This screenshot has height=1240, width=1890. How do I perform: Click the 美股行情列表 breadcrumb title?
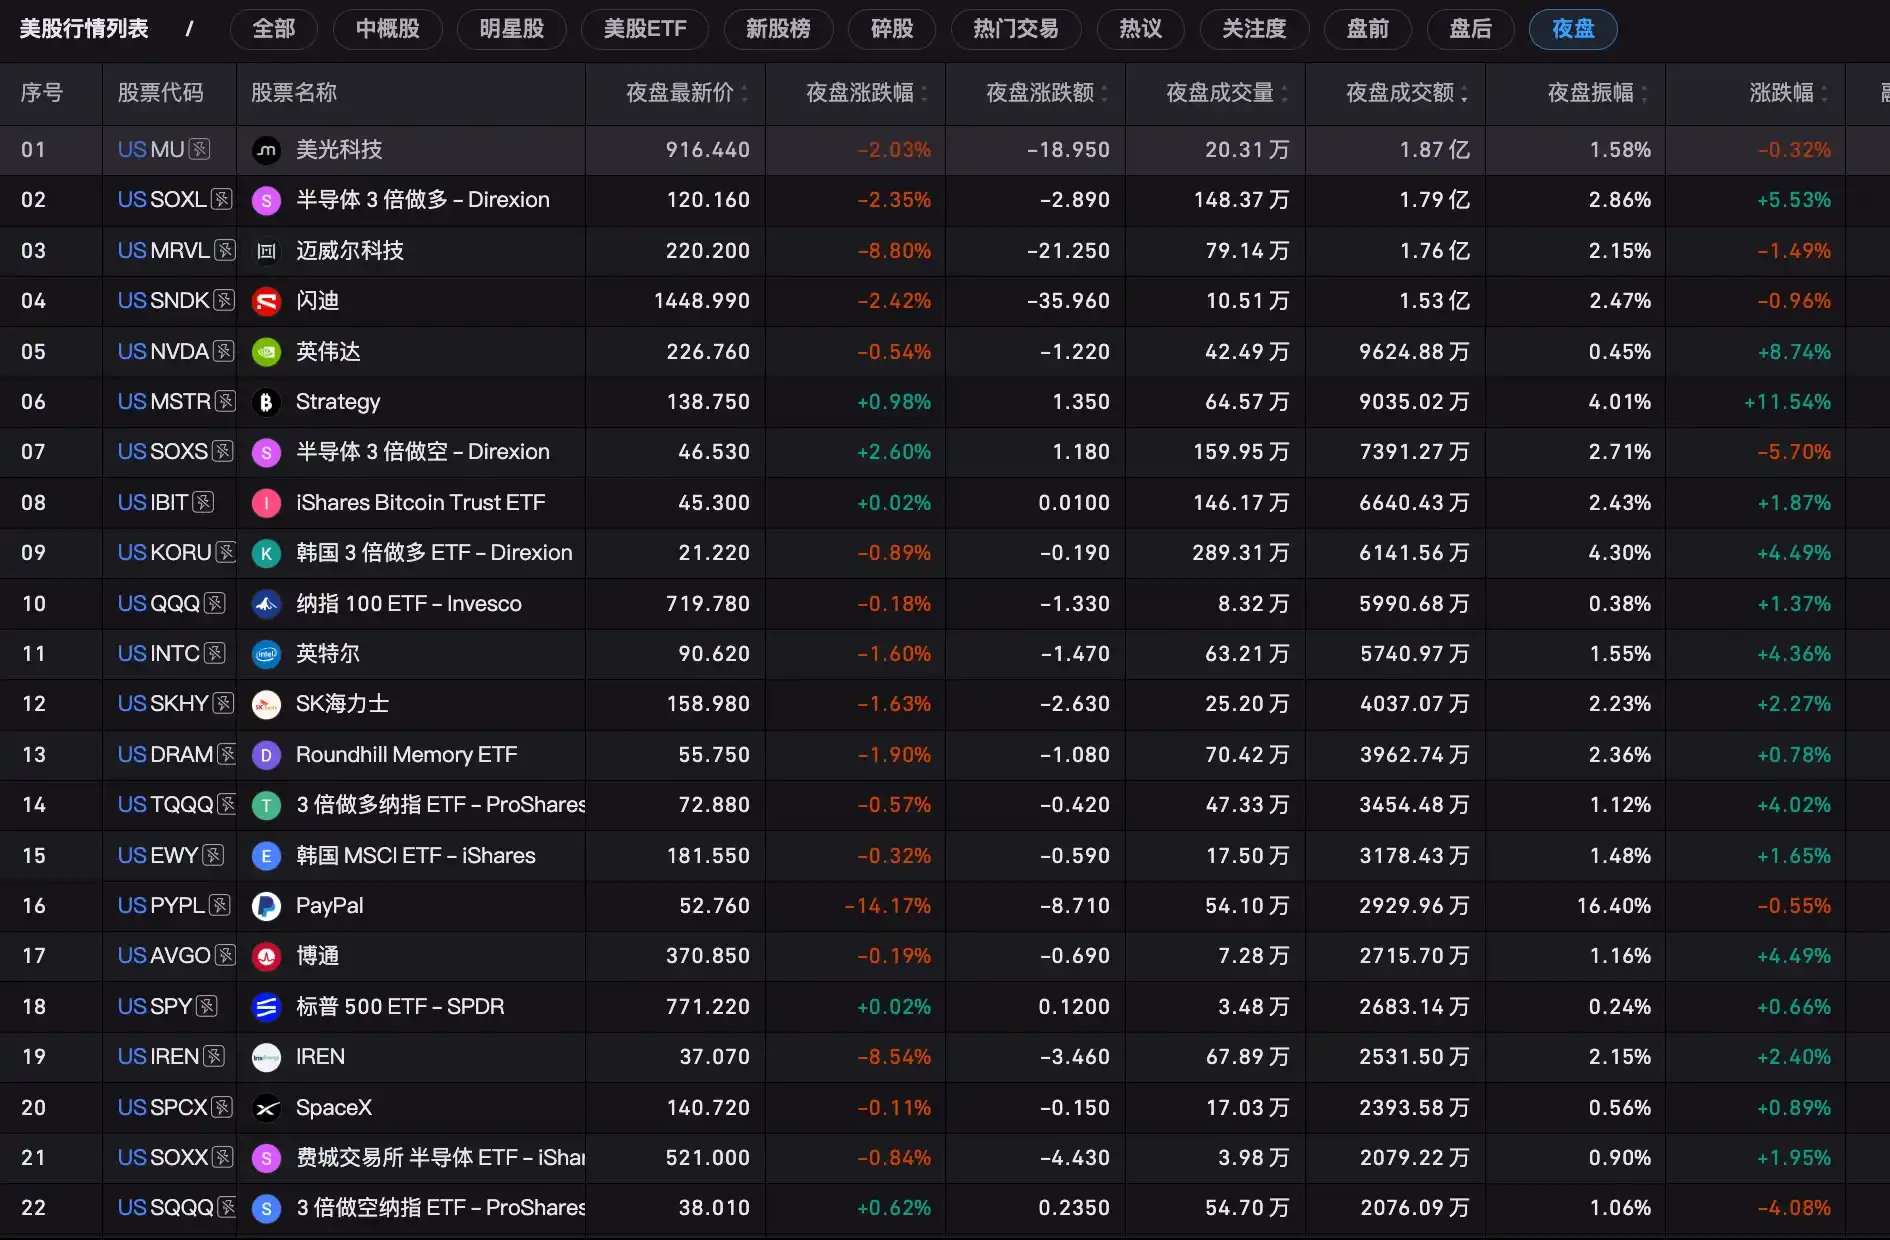(84, 29)
